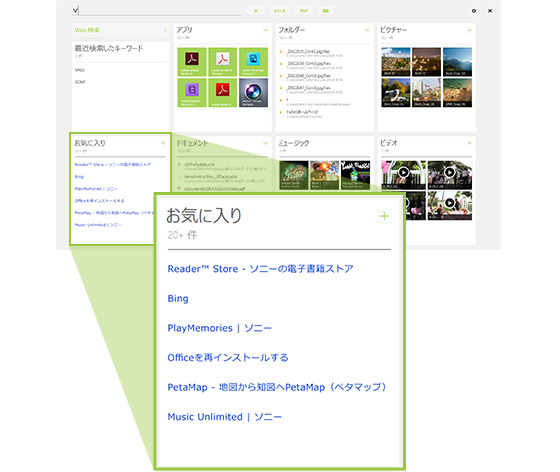Open the on-screen keyboard icon button
This screenshot has height=472, width=560.
pos(325,11)
